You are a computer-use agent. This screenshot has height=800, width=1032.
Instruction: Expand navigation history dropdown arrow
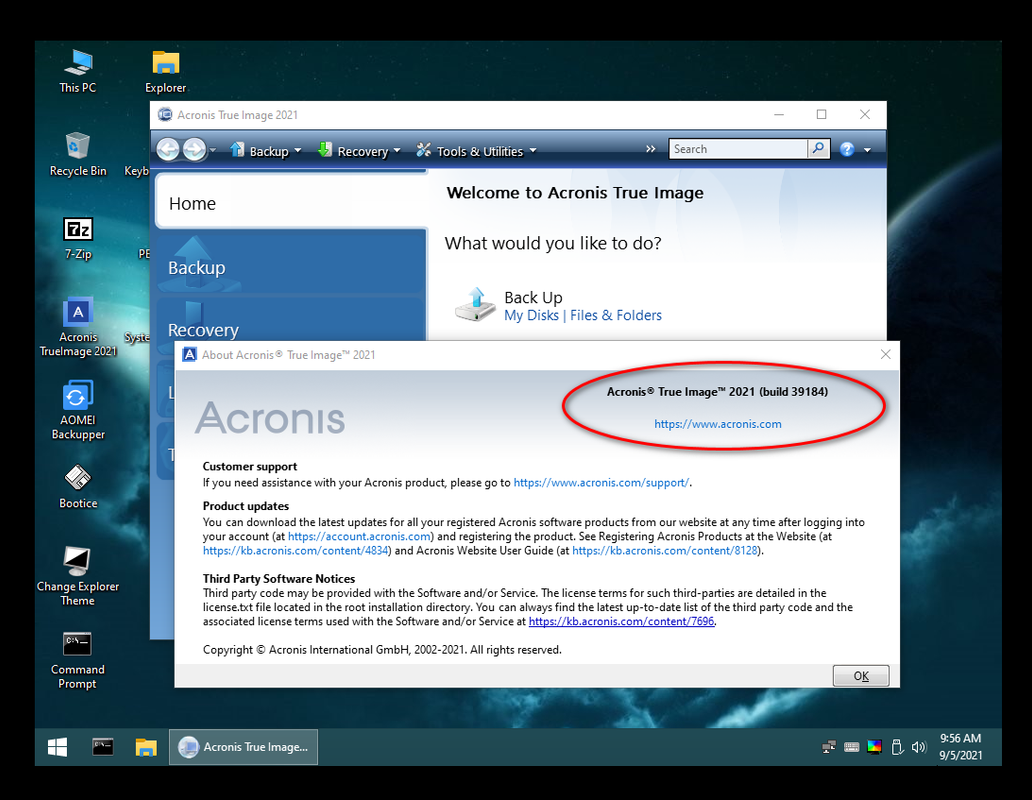pos(213,151)
